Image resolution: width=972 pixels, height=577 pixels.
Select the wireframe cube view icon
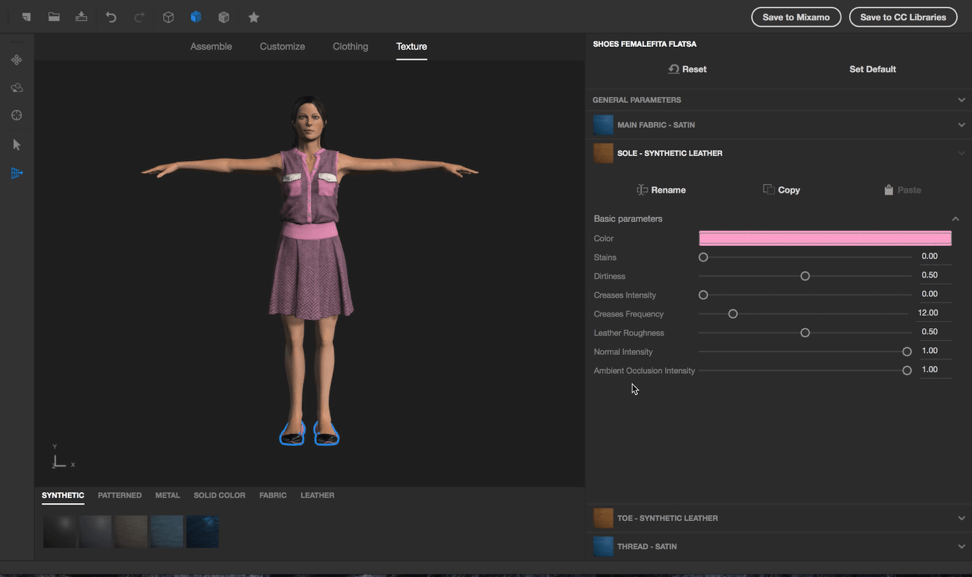point(168,17)
